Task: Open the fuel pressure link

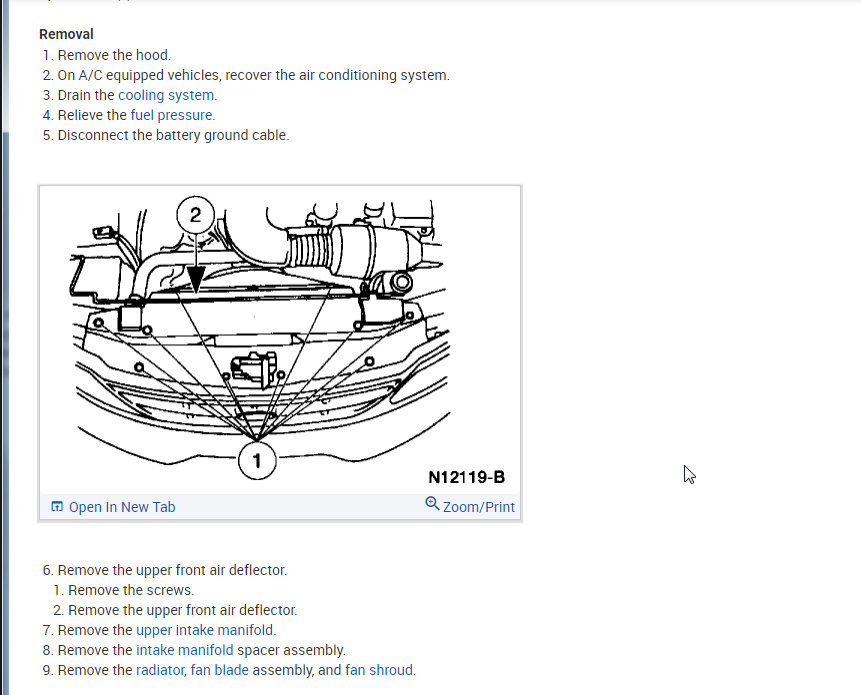Action: (171, 115)
